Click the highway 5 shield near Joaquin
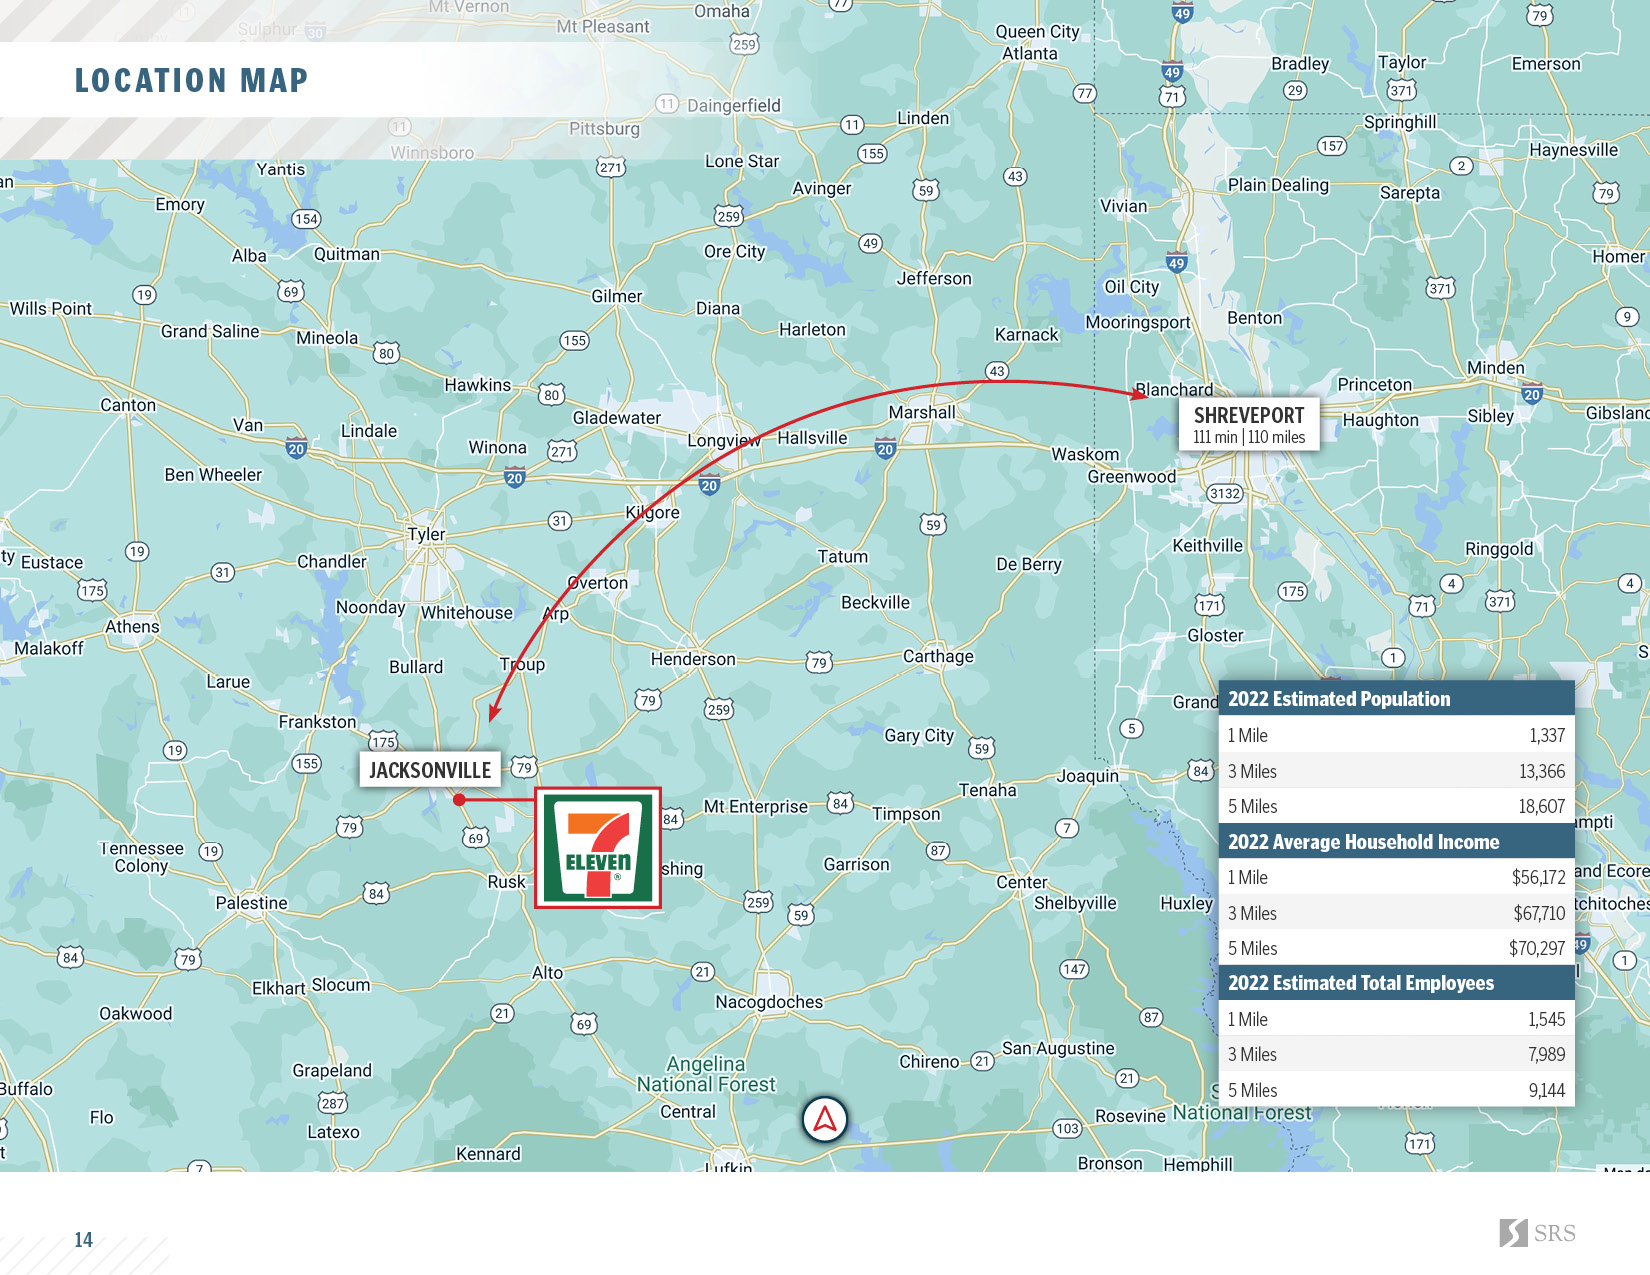The height and width of the screenshot is (1275, 1650). click(1131, 728)
